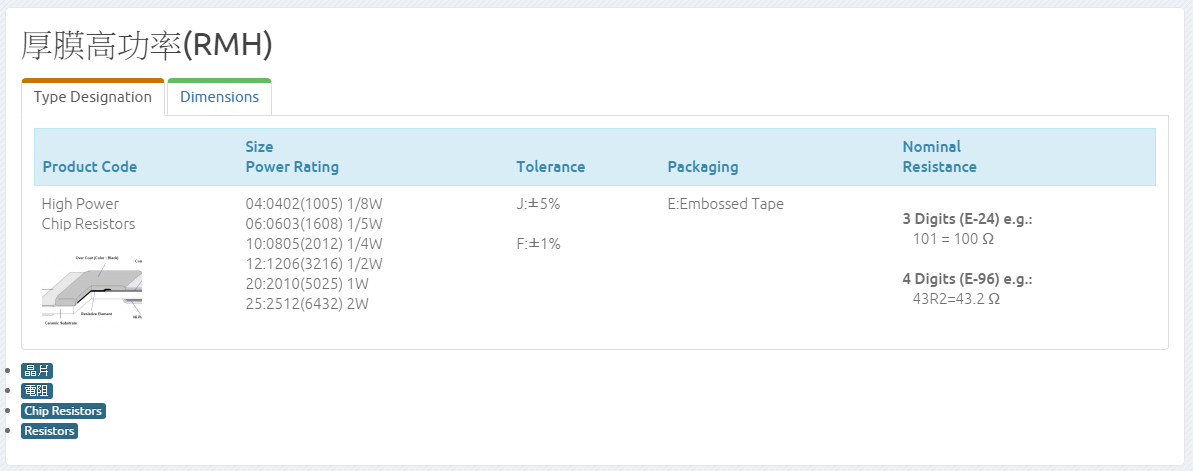
Task: Click the Size Power Rating column header
Action: tap(292, 157)
